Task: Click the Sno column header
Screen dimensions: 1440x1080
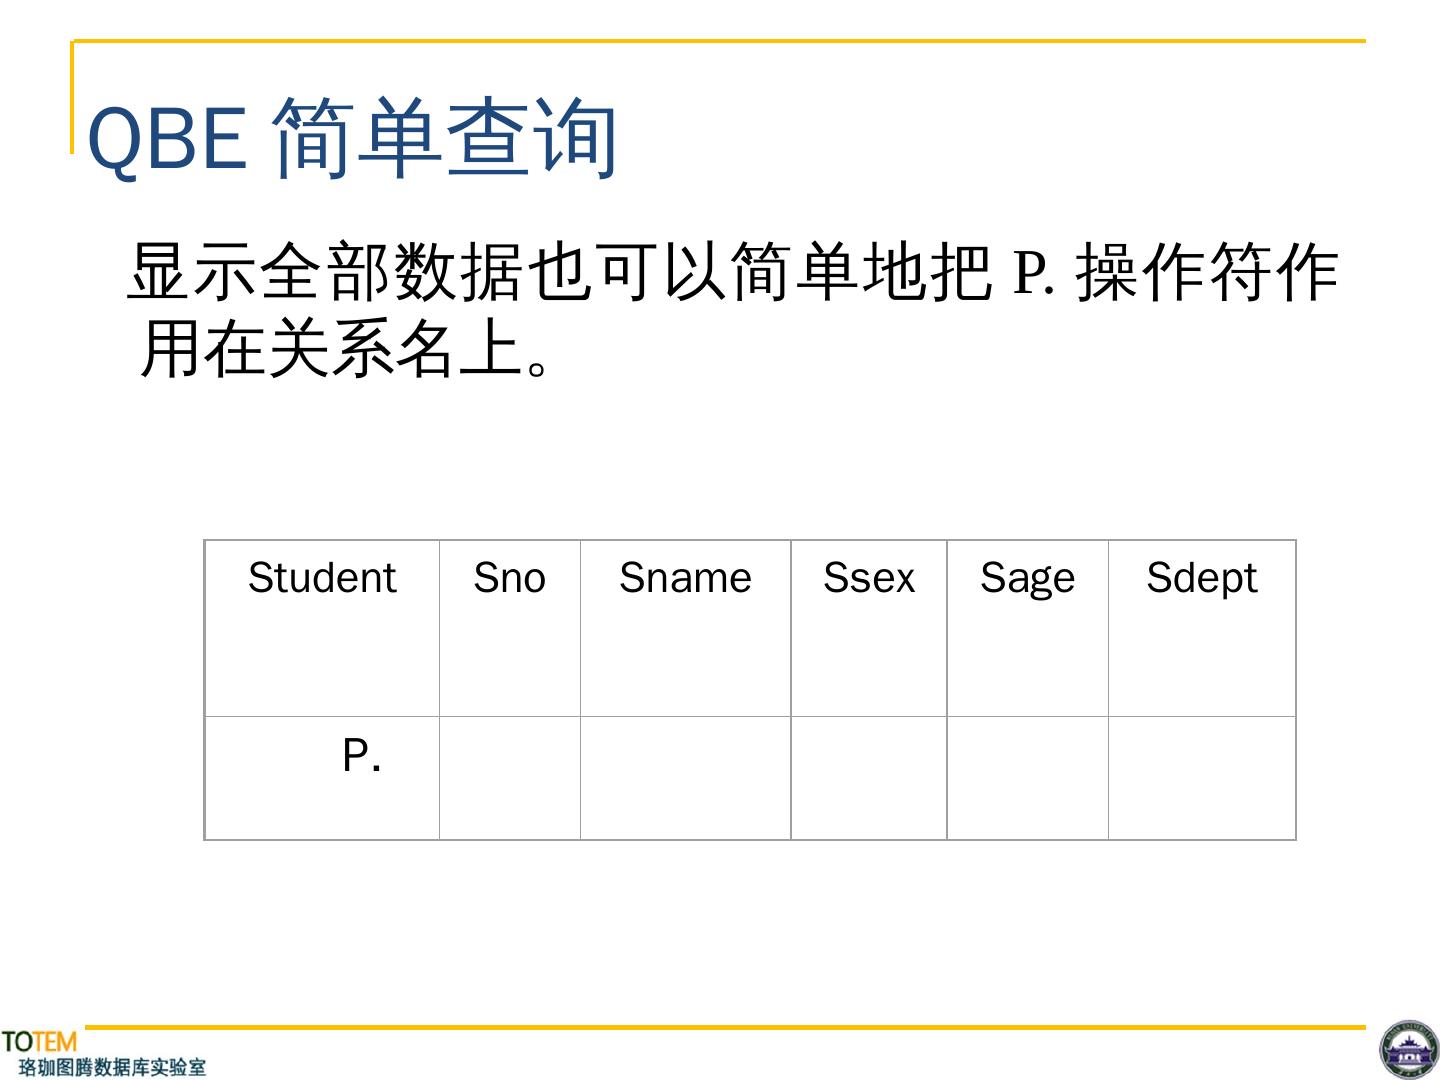Action: (x=509, y=578)
